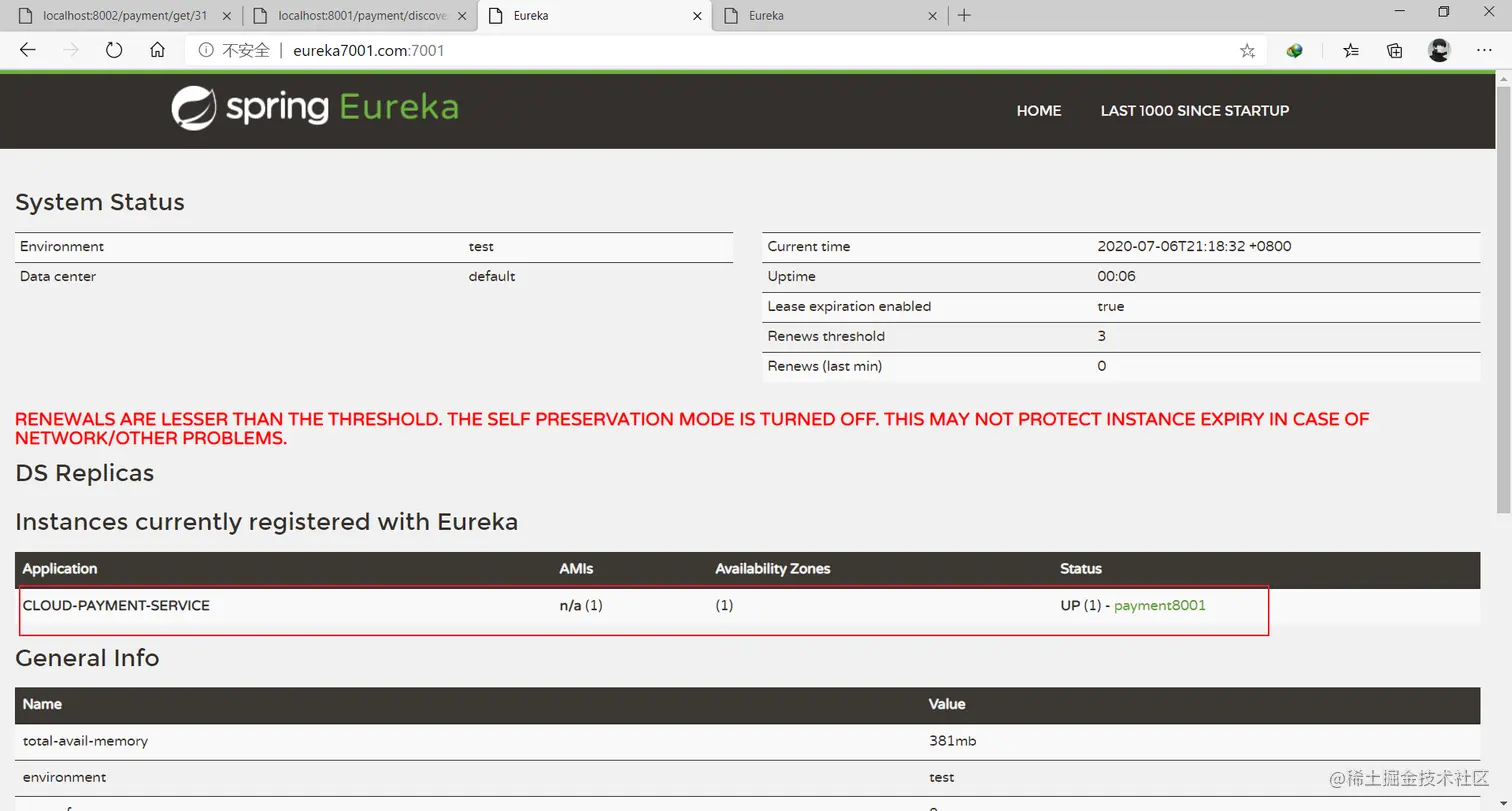Click the n/a (1) AMIs cell
The width and height of the screenshot is (1512, 811).
point(581,605)
